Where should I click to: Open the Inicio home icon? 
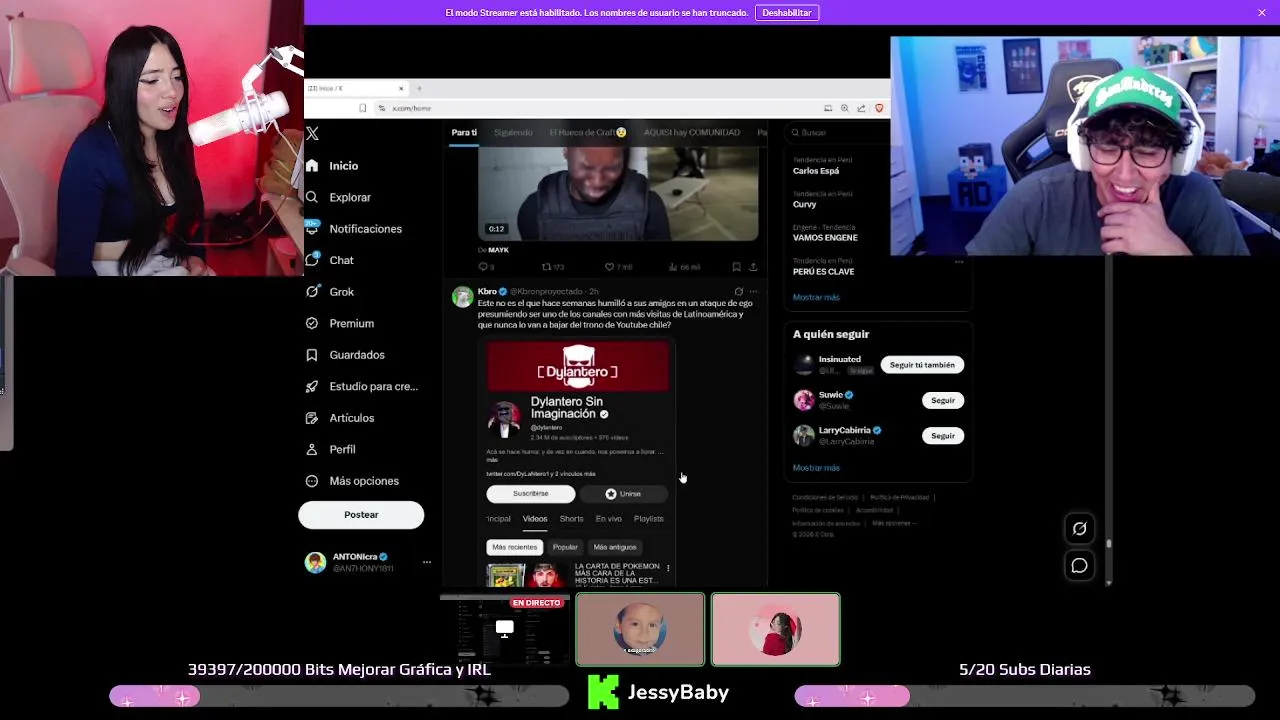tap(312, 166)
